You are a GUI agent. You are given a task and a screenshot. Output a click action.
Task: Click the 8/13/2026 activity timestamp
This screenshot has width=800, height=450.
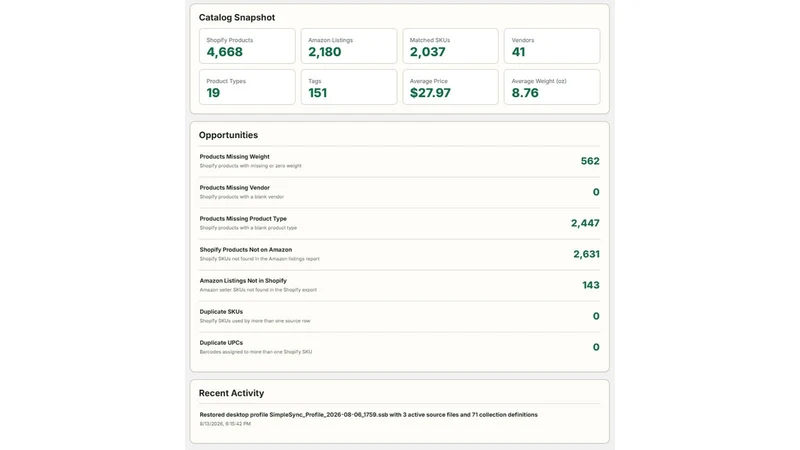[x=225, y=424]
